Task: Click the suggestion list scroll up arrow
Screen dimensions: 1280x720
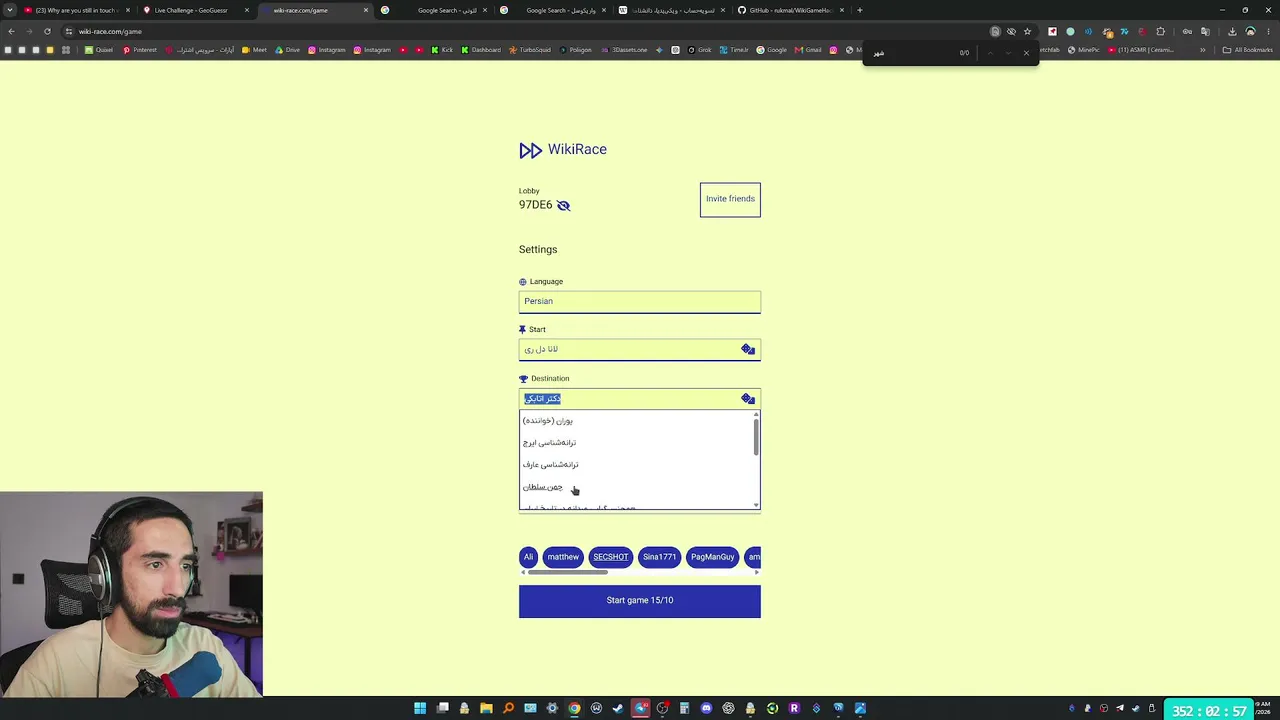Action: pyautogui.click(x=756, y=414)
